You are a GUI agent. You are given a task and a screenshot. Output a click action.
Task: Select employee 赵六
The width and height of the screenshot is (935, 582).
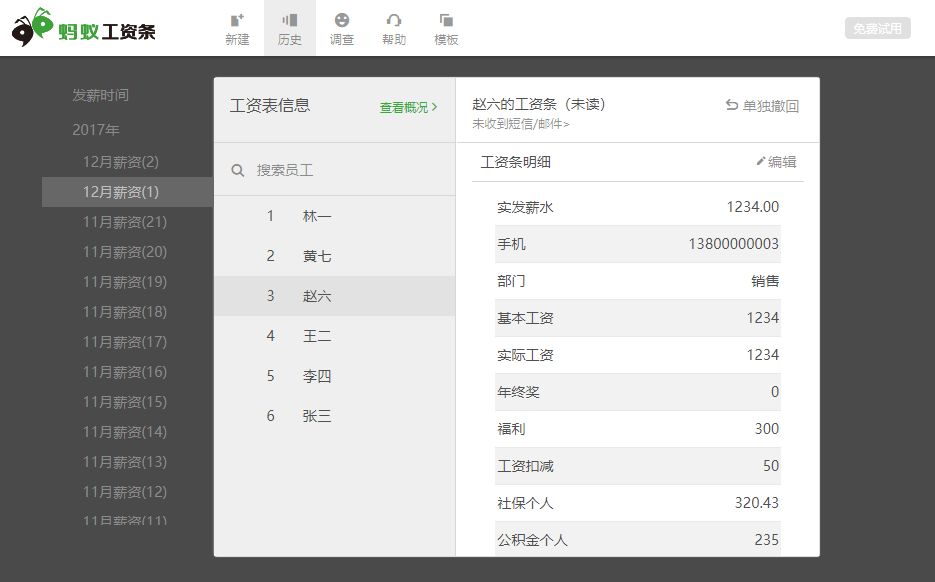[x=335, y=296]
